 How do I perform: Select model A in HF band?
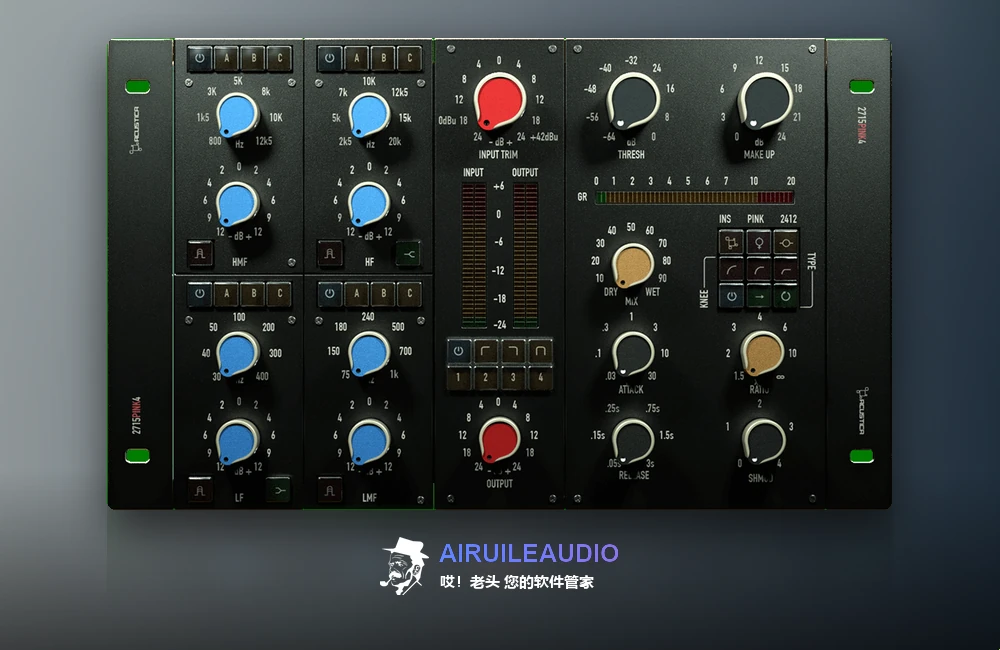coord(357,58)
